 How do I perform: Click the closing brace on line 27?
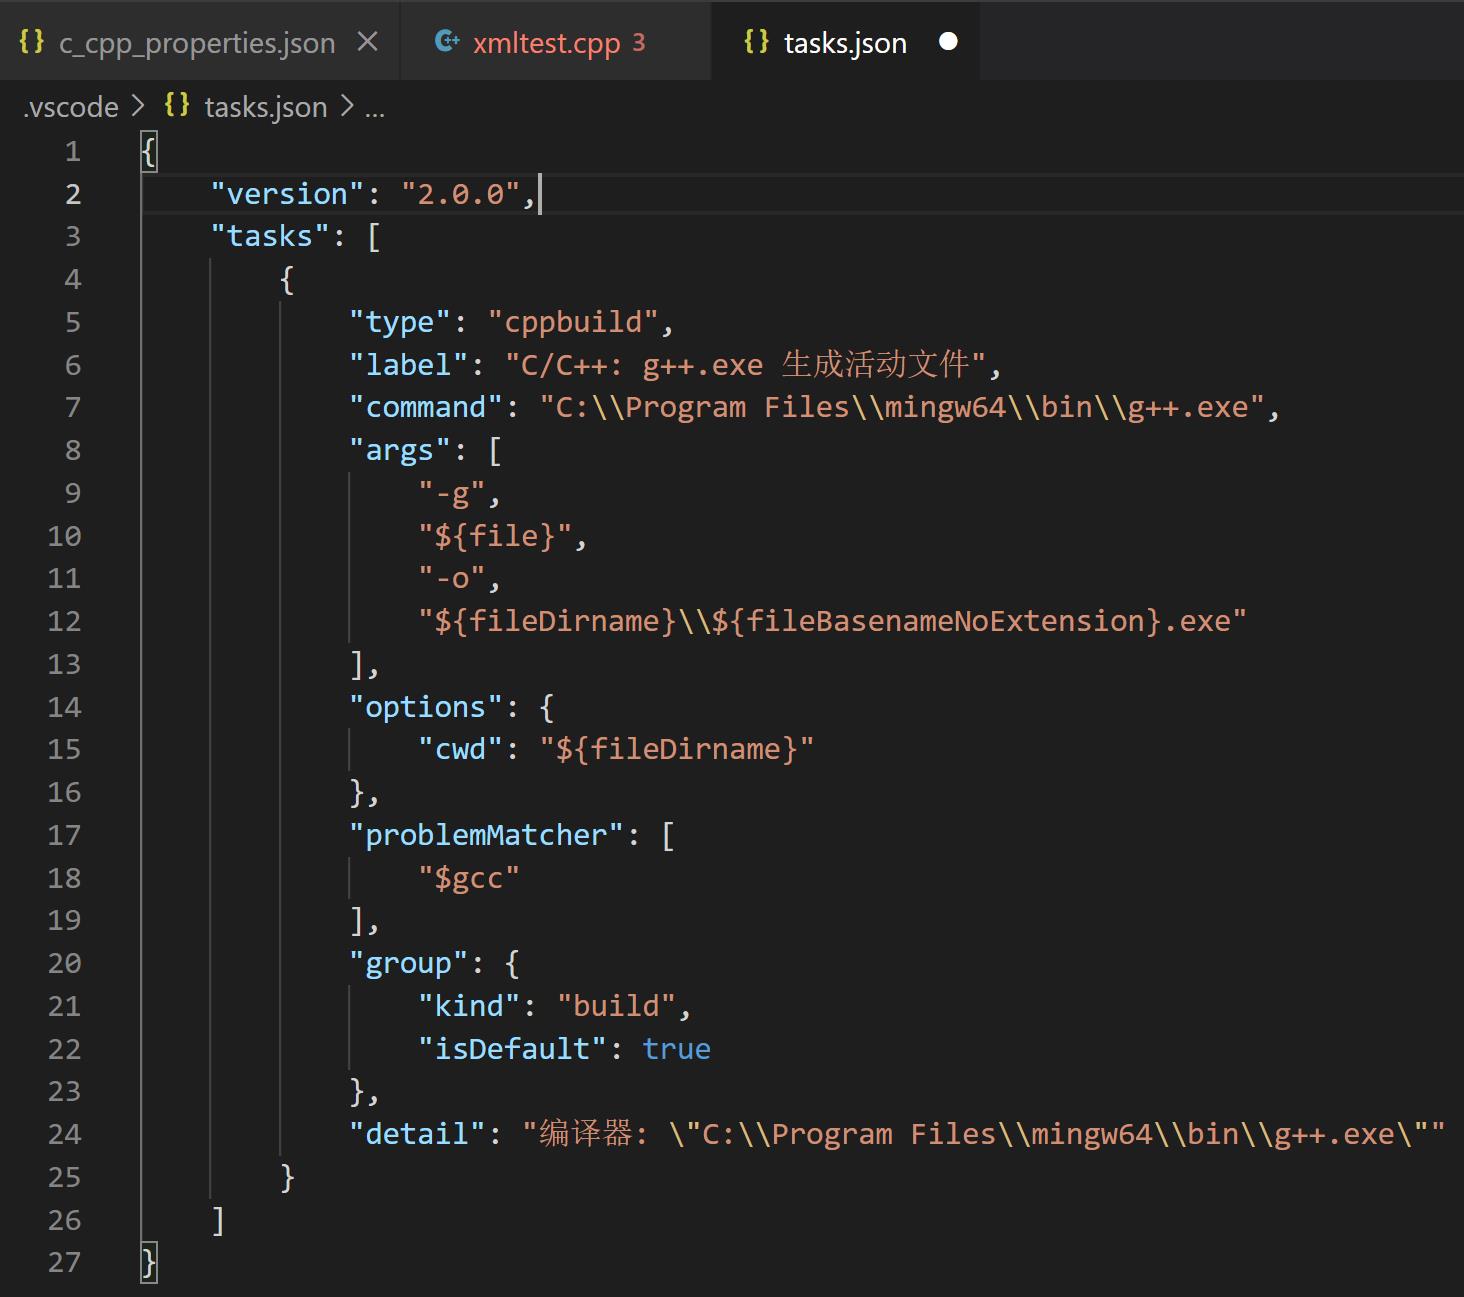pyautogui.click(x=149, y=1262)
